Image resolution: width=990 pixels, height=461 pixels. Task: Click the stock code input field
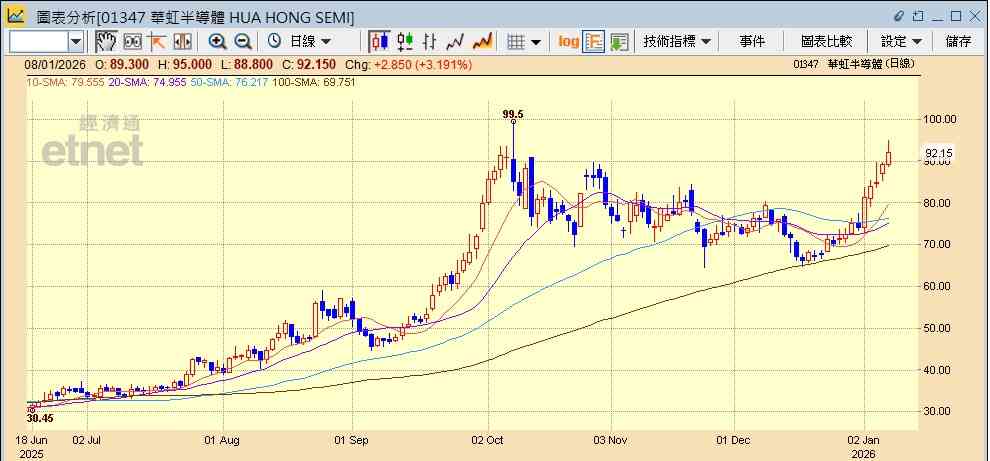tap(39, 42)
